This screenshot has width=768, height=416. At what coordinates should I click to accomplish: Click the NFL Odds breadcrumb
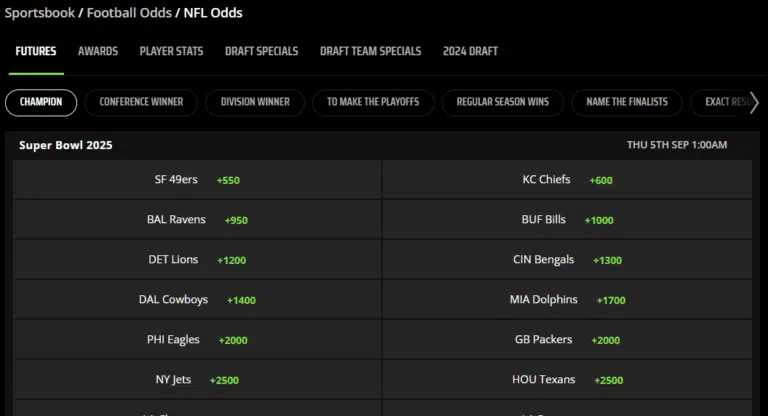coord(213,13)
